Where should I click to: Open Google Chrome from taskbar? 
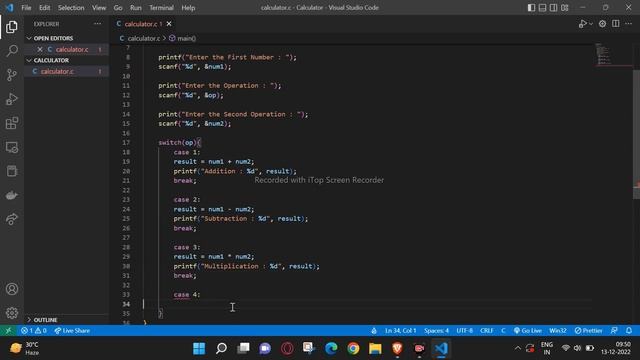pos(353,348)
